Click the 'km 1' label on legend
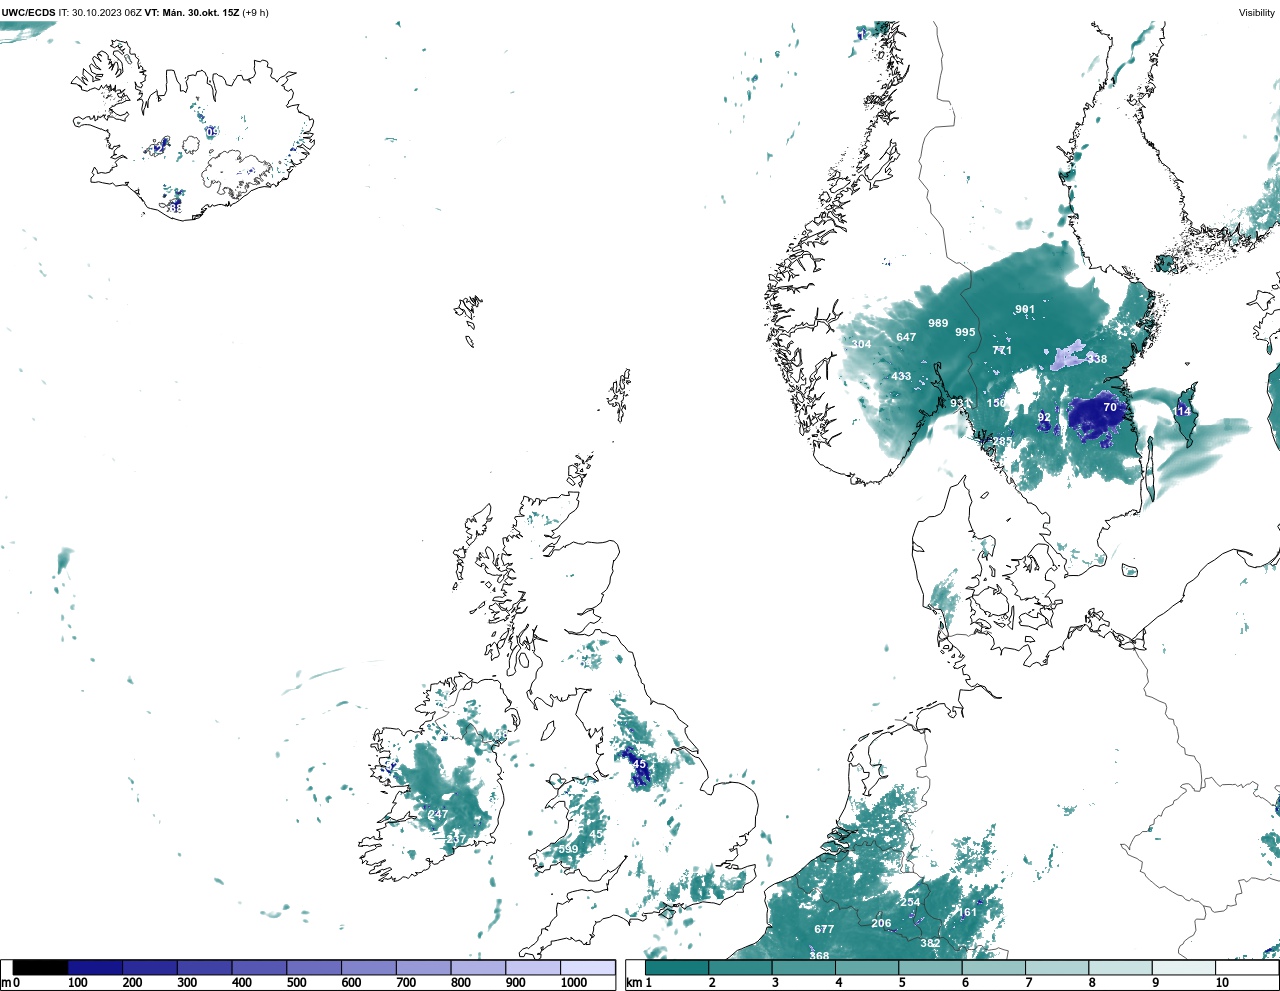 click(x=638, y=983)
